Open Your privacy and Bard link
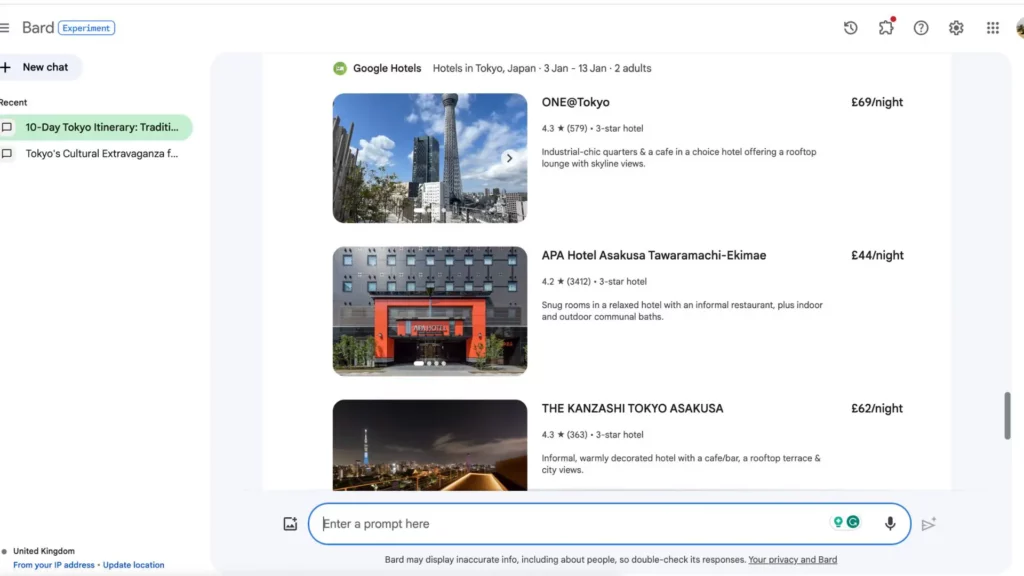 [792, 560]
